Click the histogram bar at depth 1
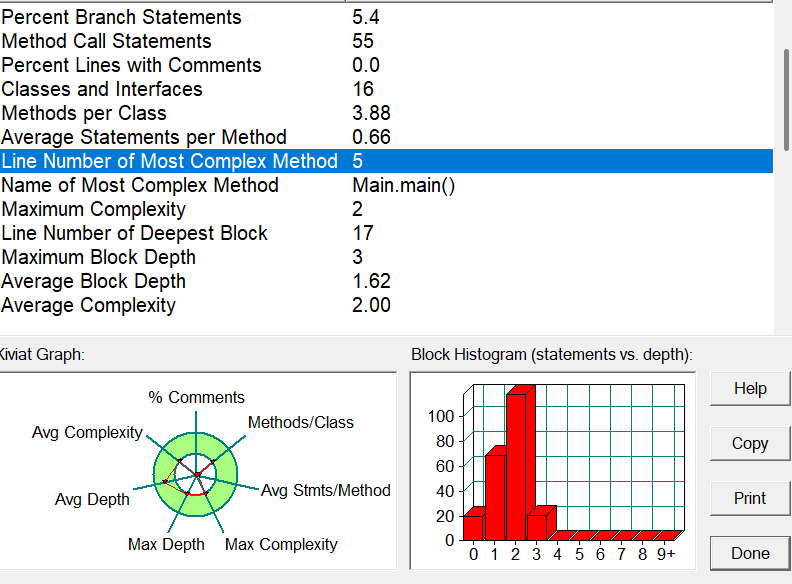 point(496,494)
